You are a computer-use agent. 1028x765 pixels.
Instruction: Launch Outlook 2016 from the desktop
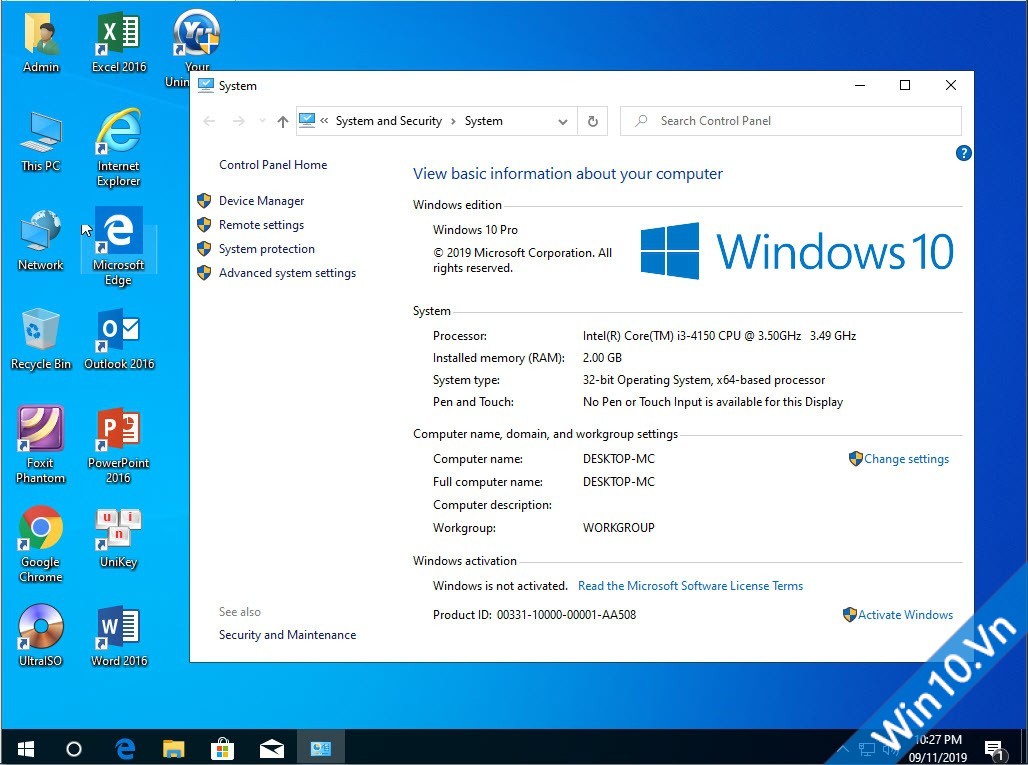pyautogui.click(x=119, y=340)
